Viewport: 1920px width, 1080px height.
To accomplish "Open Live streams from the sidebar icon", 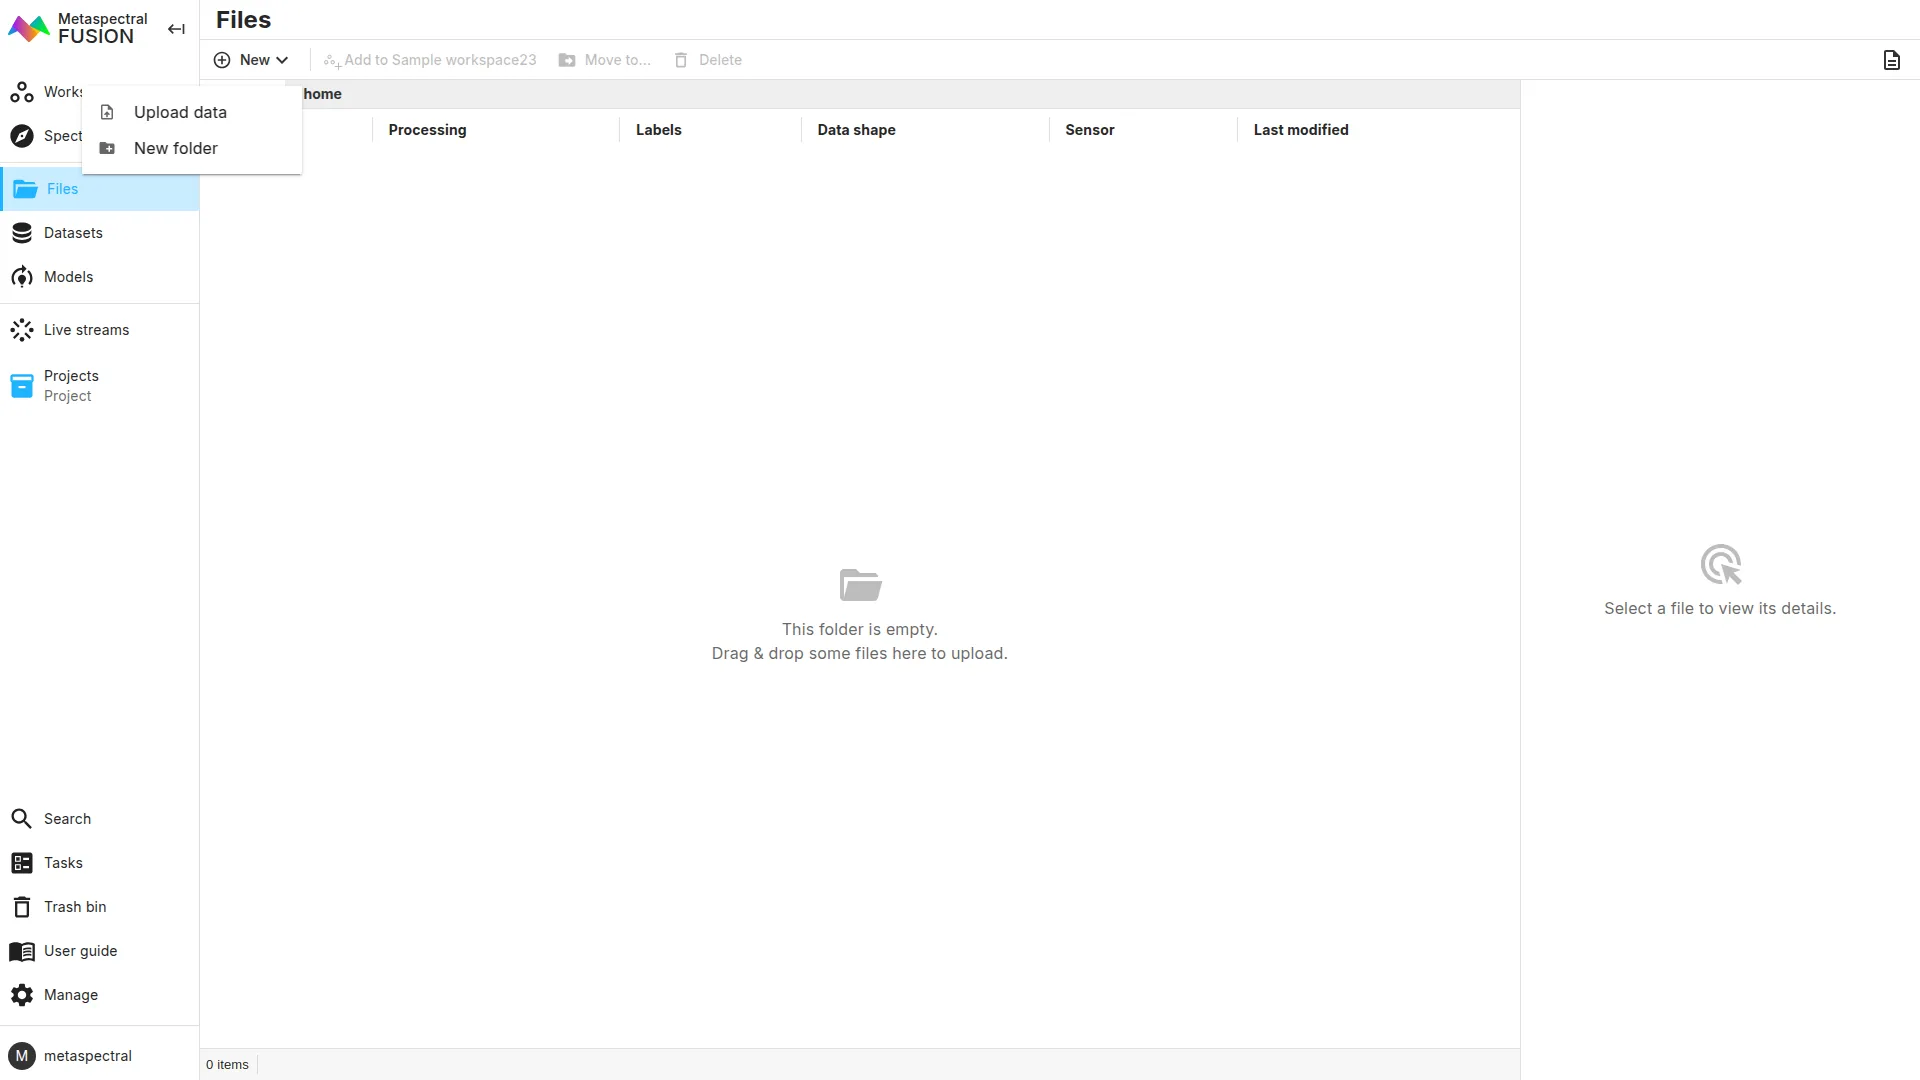I will (22, 330).
